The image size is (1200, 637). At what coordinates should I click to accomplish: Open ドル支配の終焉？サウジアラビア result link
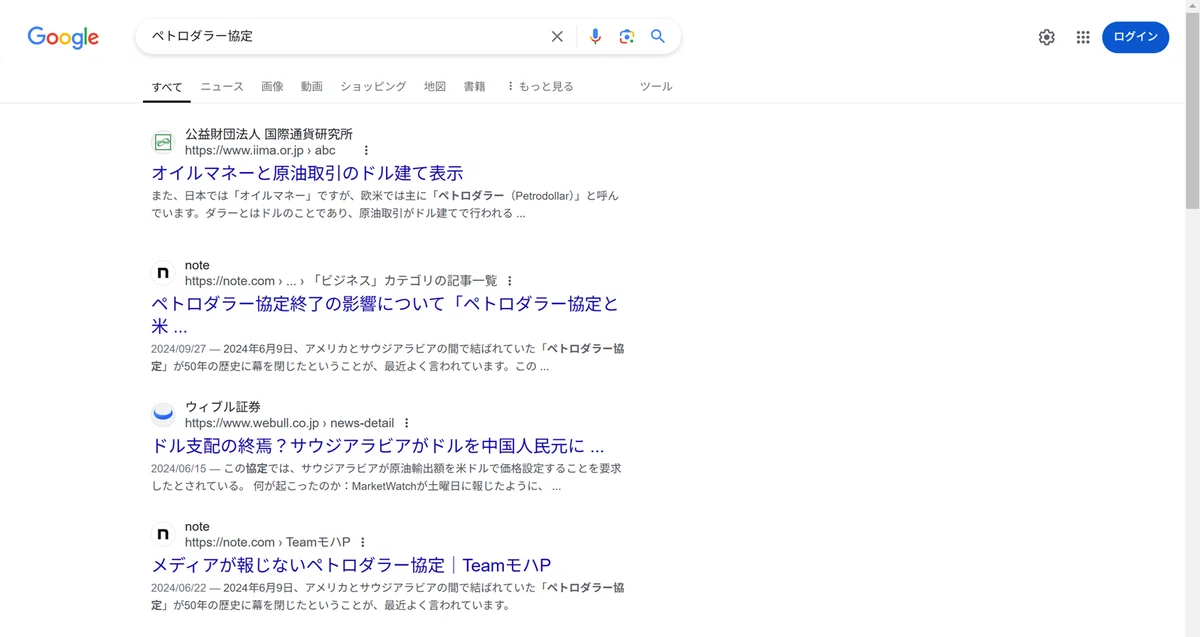click(x=378, y=446)
